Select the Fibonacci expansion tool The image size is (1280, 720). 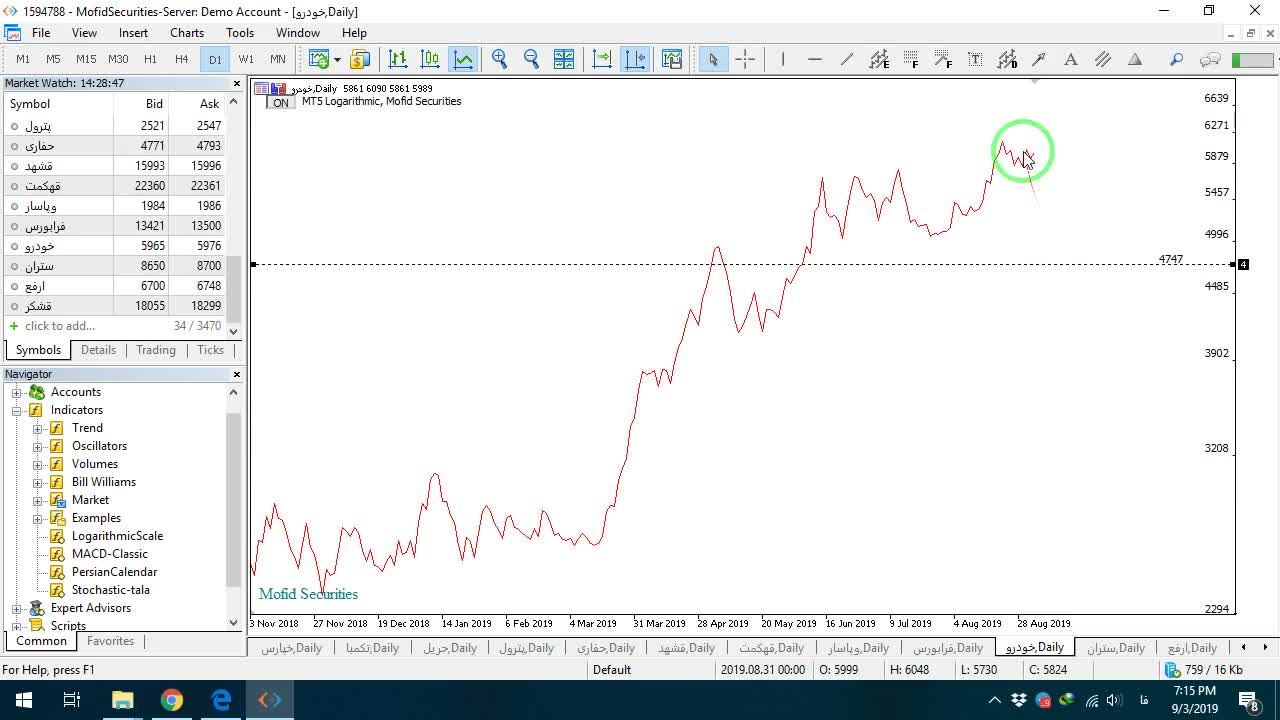point(943,59)
